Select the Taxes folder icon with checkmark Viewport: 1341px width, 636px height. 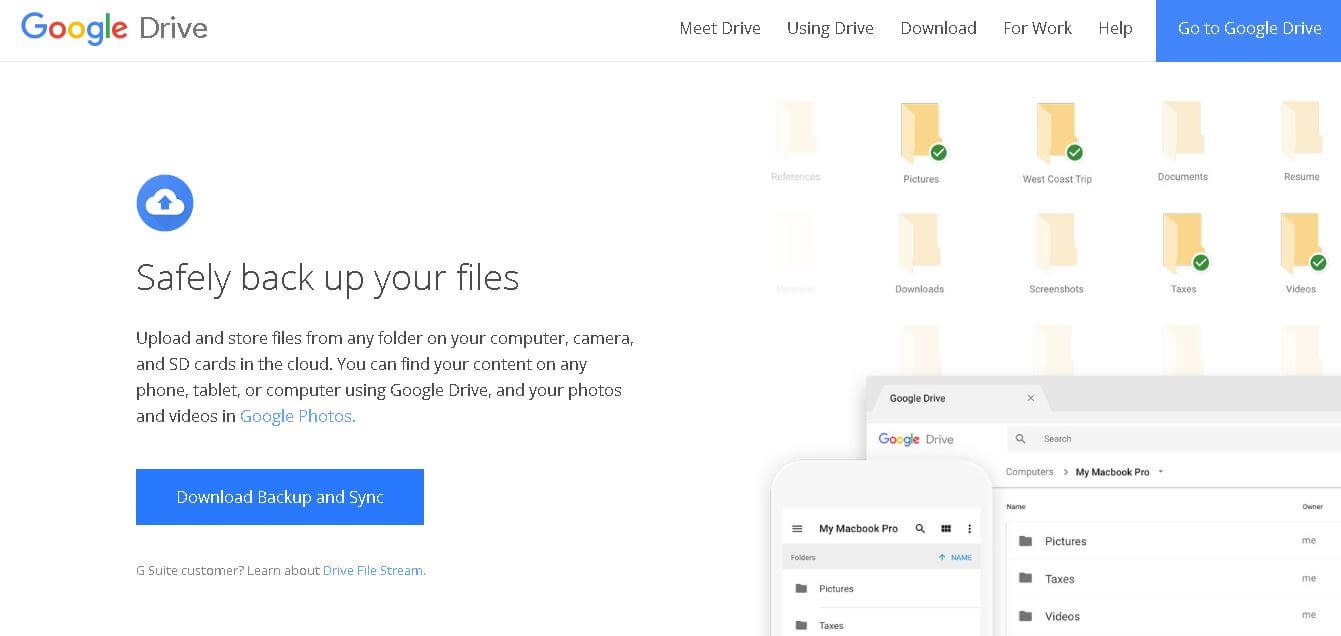tap(1186, 243)
